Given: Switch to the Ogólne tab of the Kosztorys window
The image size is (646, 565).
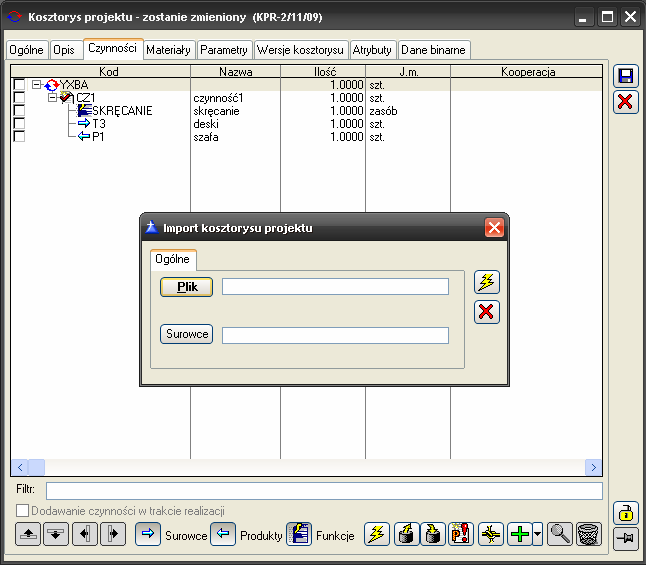Looking at the screenshot, I should tap(26, 50).
